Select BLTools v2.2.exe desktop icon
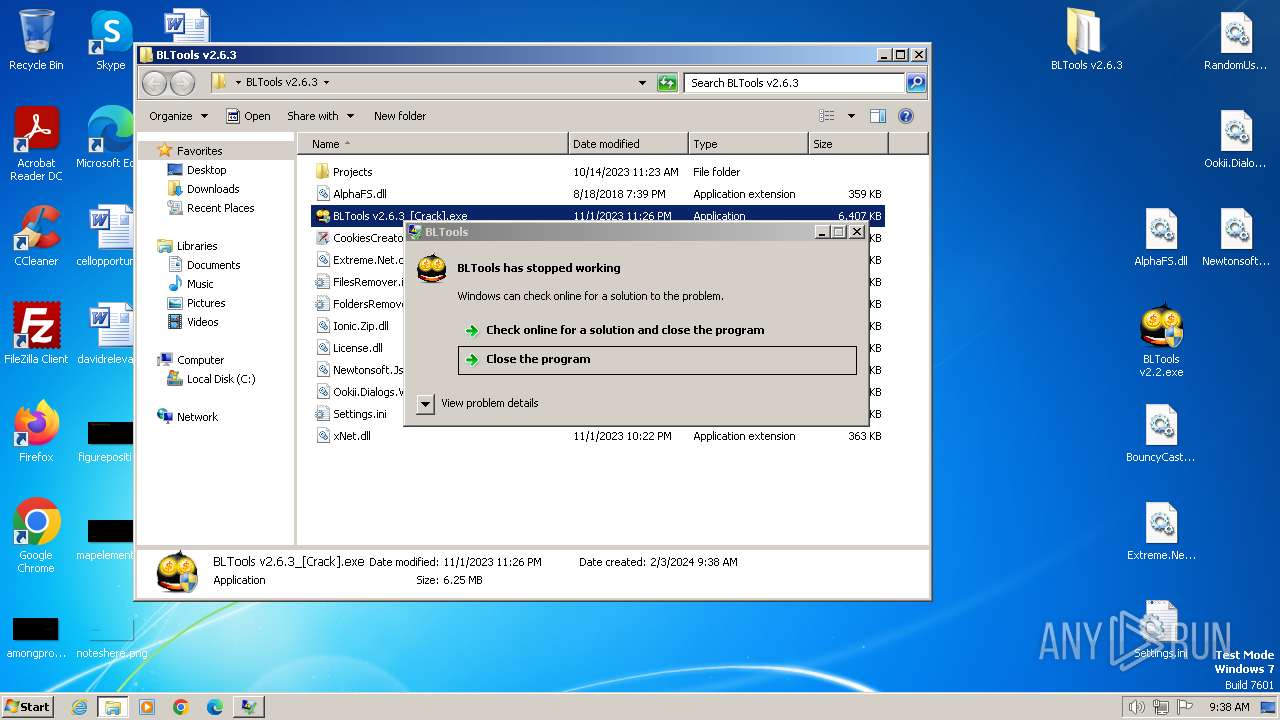Screen dimensions: 1280x720 (x=1161, y=341)
